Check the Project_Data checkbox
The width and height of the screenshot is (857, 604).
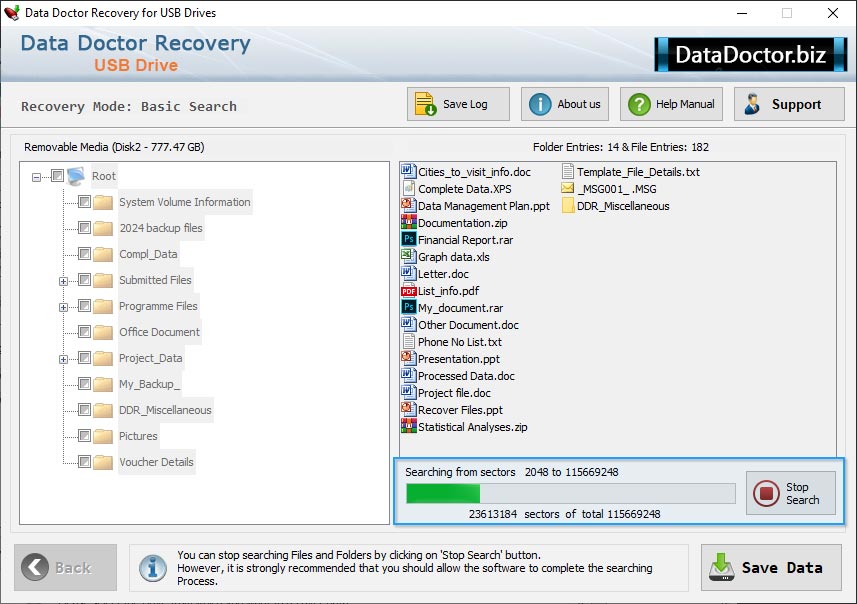[x=84, y=357]
